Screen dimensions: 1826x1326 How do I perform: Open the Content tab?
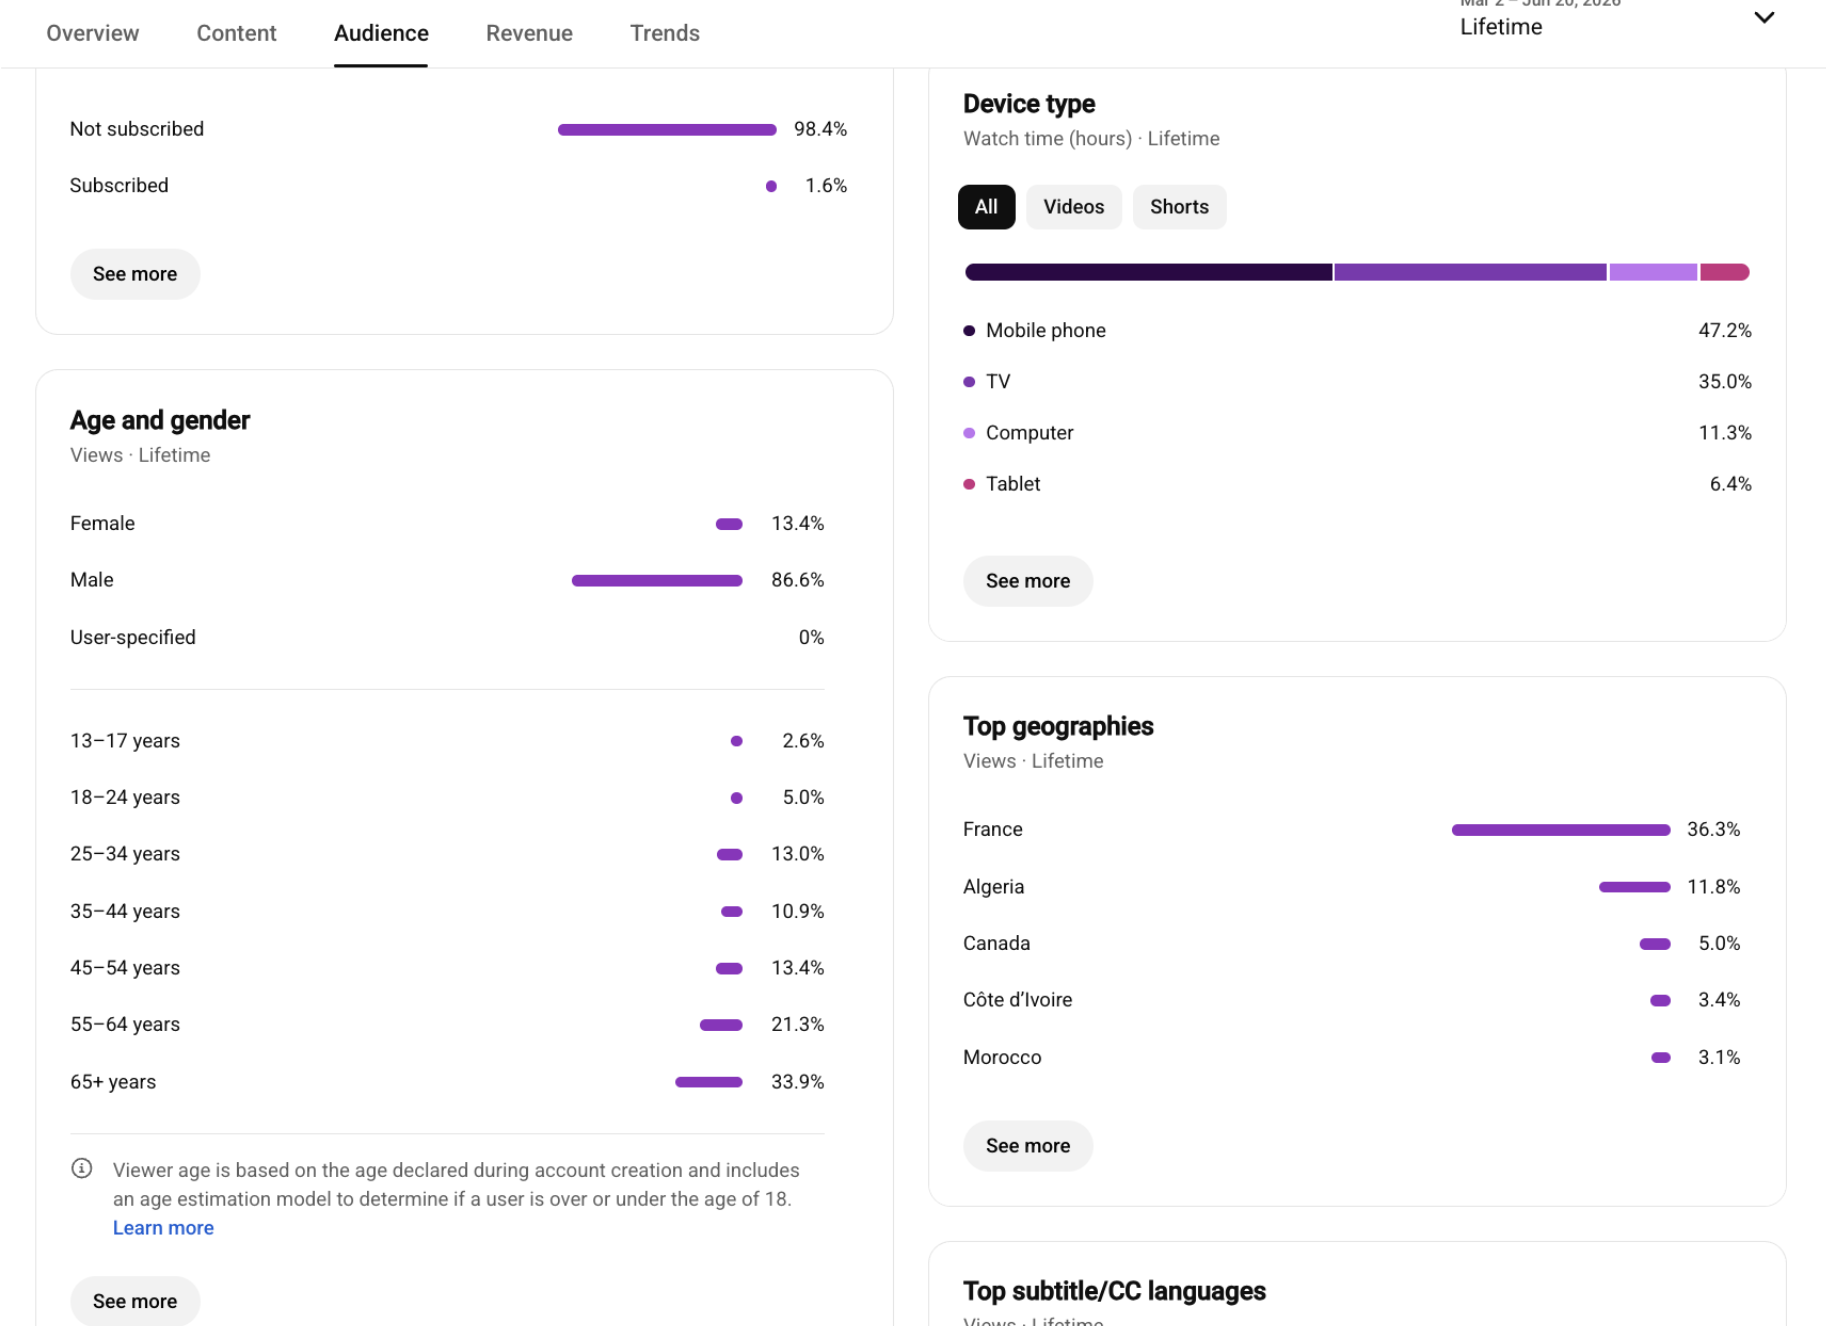tap(236, 33)
